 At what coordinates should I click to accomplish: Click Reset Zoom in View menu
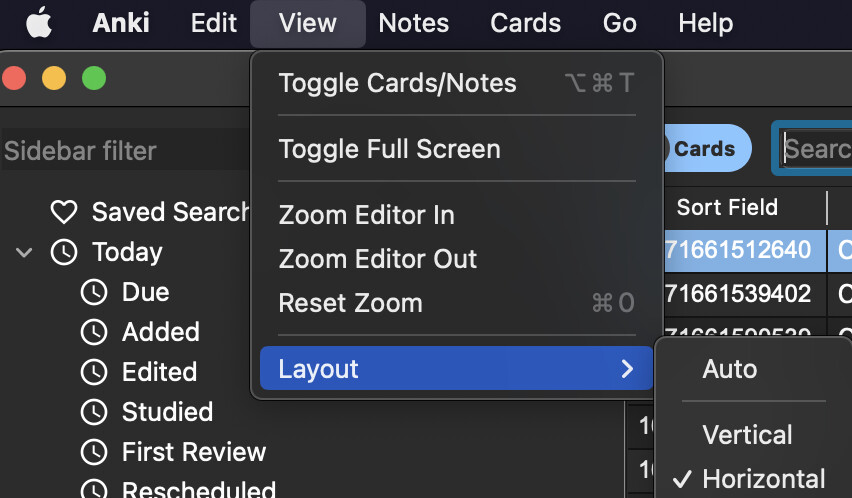pos(350,303)
